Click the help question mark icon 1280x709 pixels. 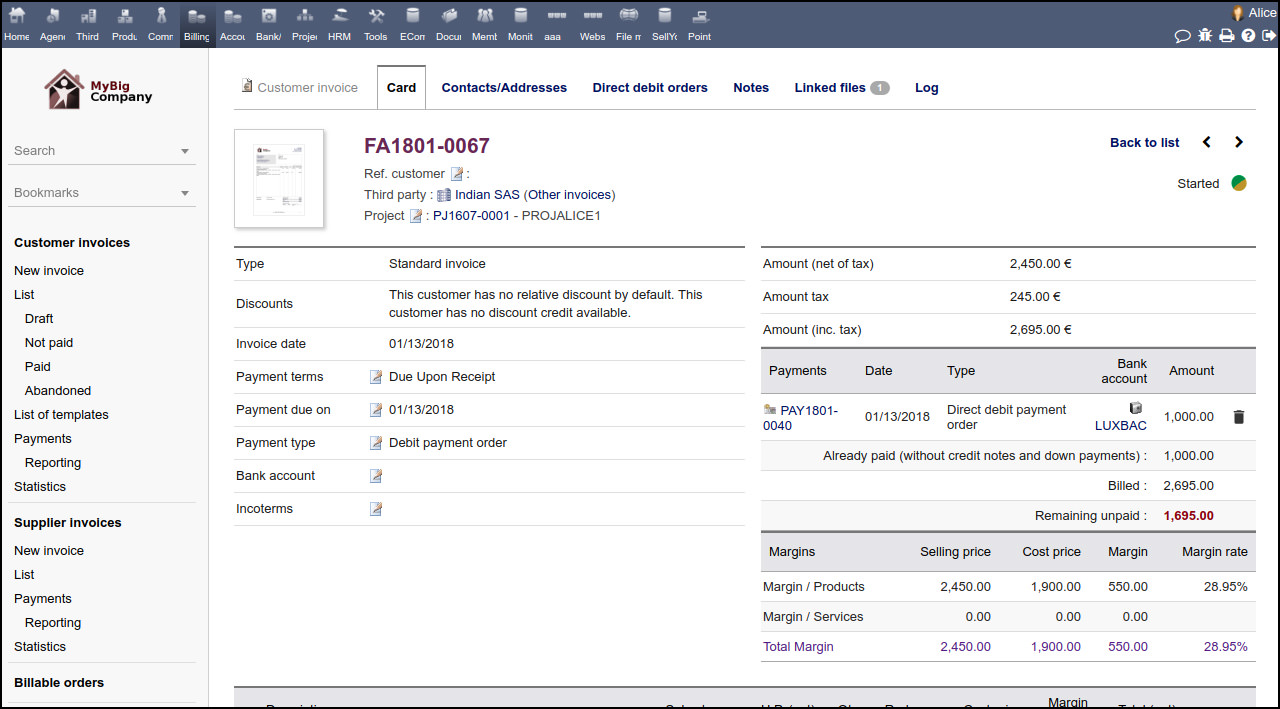1248,36
